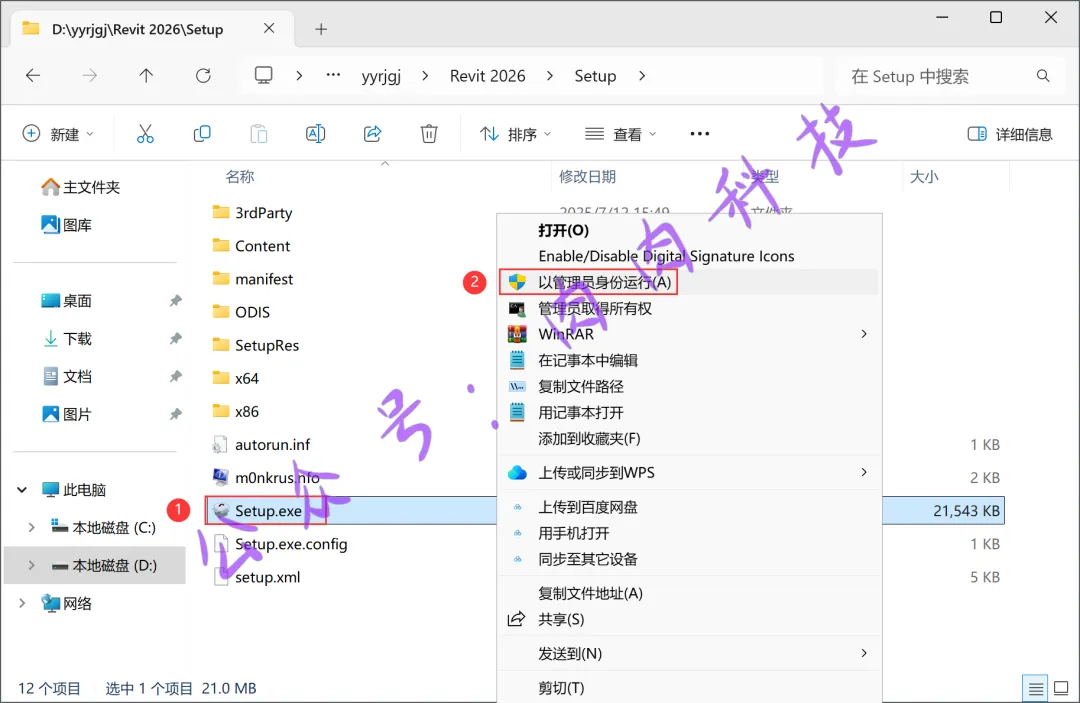Click the This PC monitor icon in address bar
The width and height of the screenshot is (1080, 703).
point(264,75)
